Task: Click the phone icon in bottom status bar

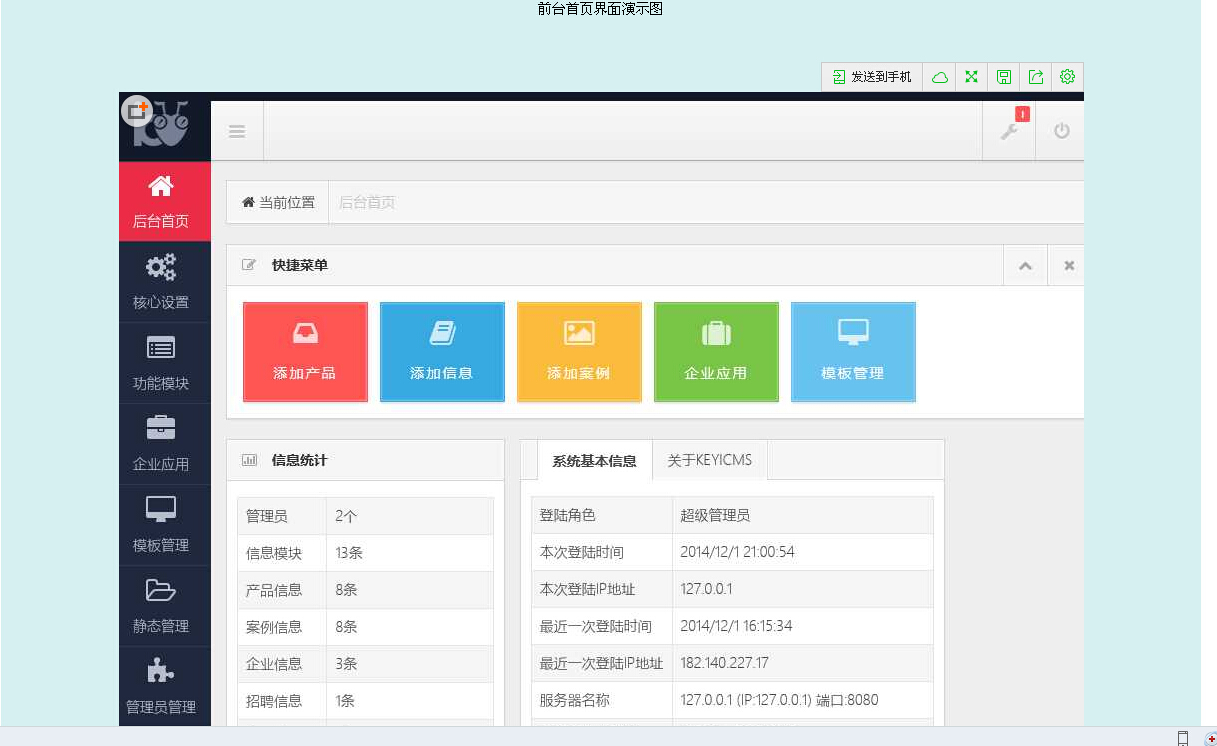Action: coord(1183,738)
